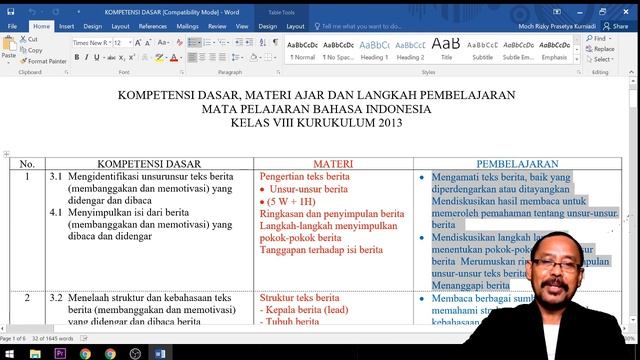640x360 pixels.
Task: Toggle italic formatting
Action: click(87, 58)
